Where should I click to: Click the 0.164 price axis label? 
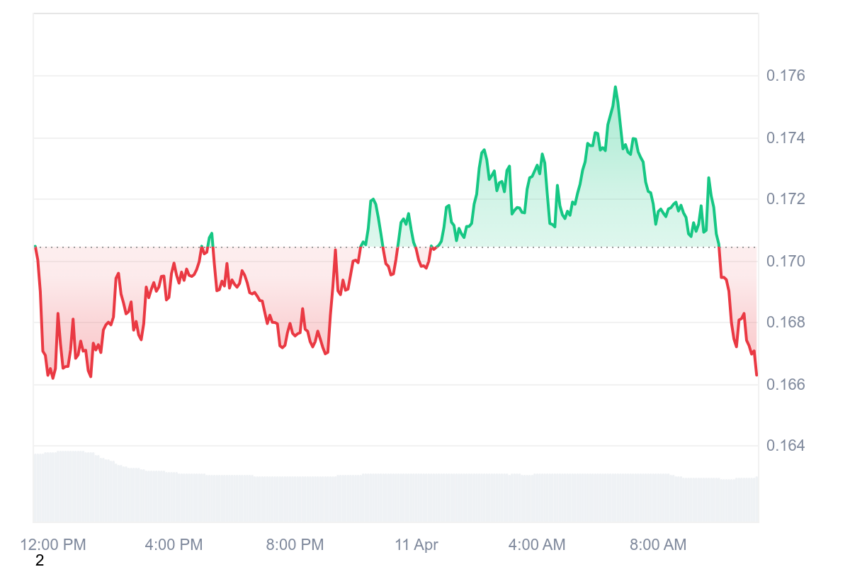785,446
